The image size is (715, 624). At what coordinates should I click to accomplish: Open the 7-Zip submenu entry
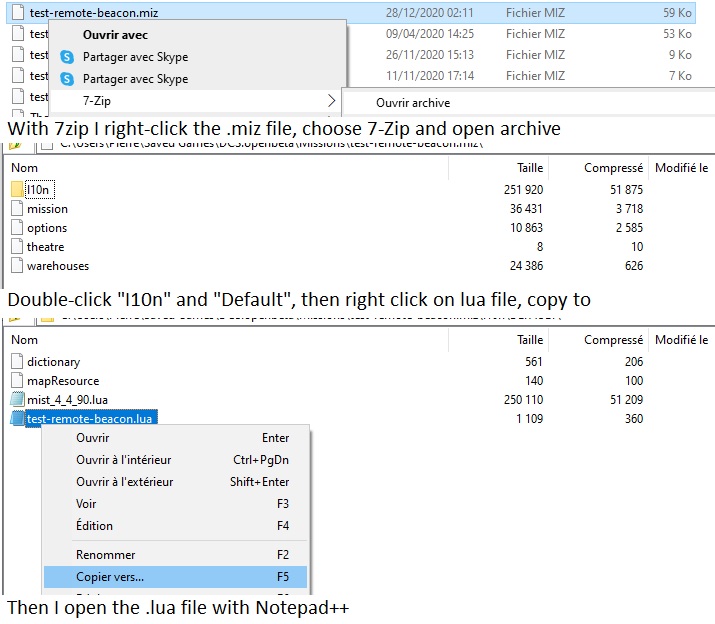(x=197, y=101)
